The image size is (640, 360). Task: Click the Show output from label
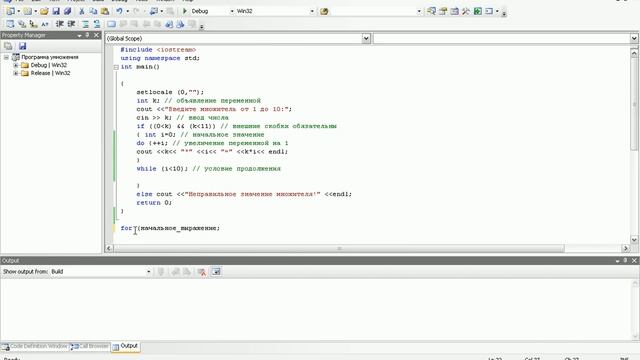point(25,272)
